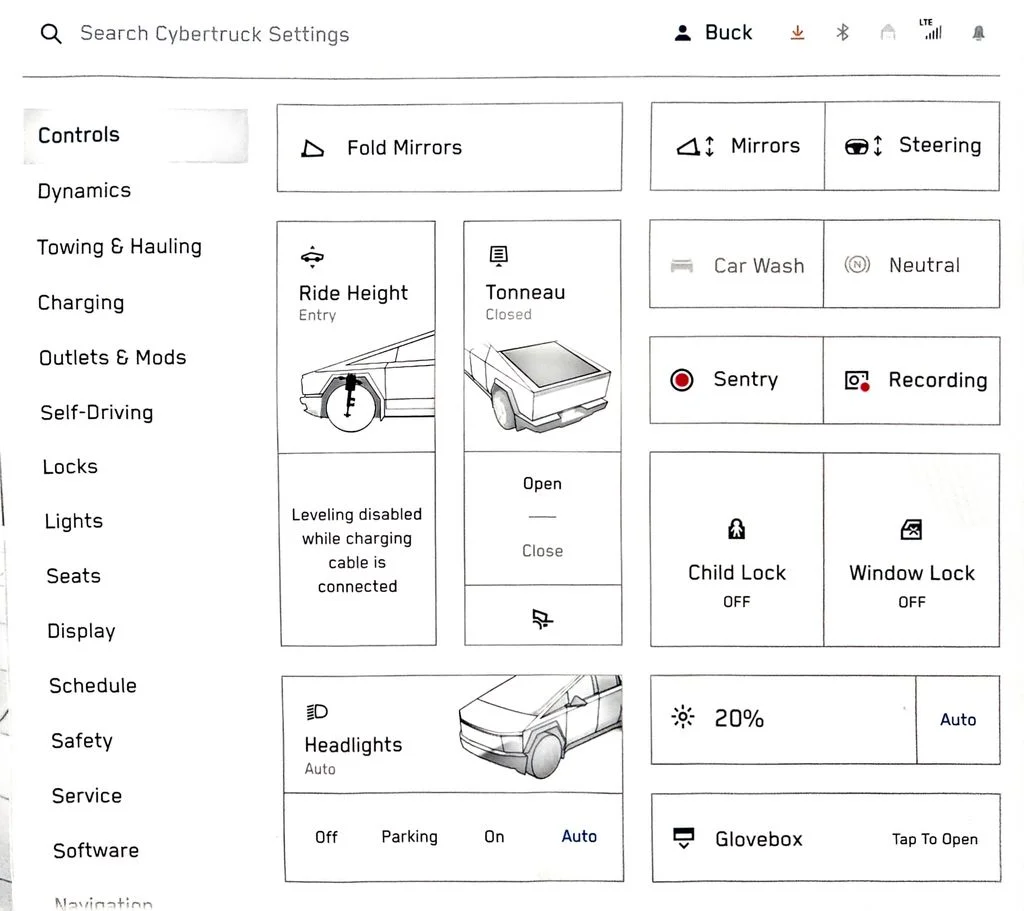The height and width of the screenshot is (911, 1024).
Task: Toggle Auto brightness
Action: pyautogui.click(x=958, y=720)
